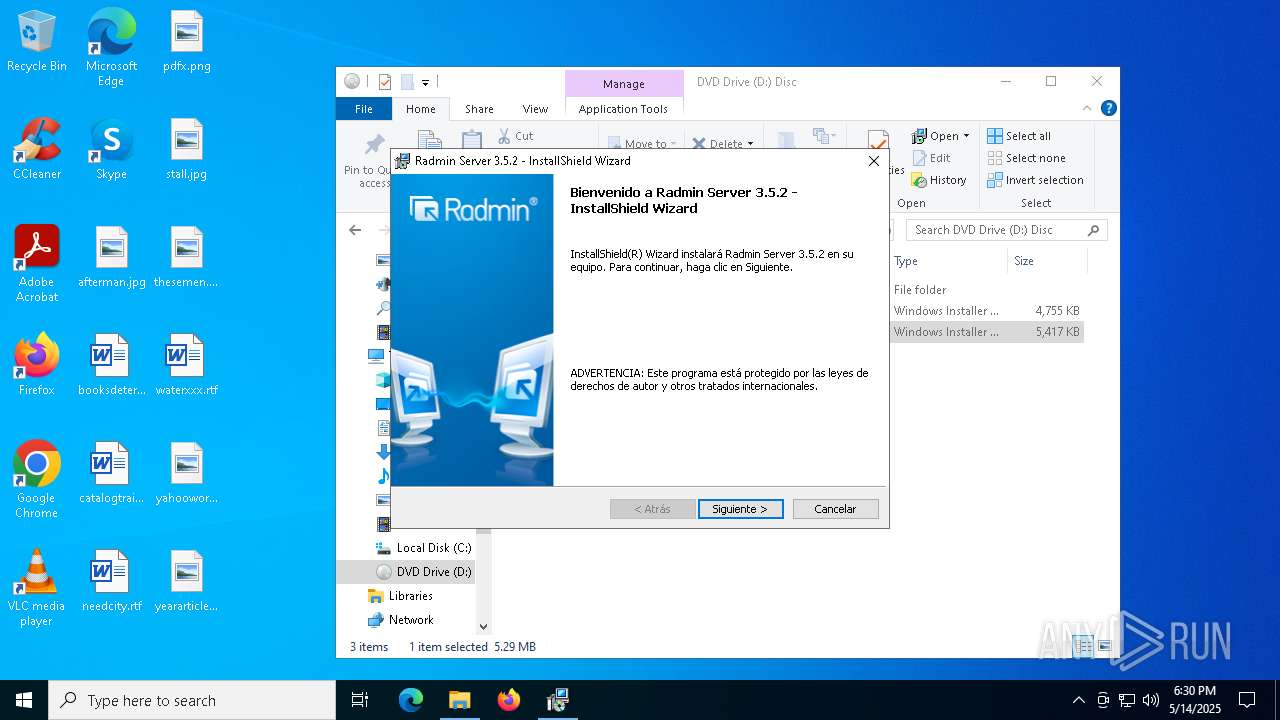
Task: Select the Application Tools tab
Action: tap(623, 109)
